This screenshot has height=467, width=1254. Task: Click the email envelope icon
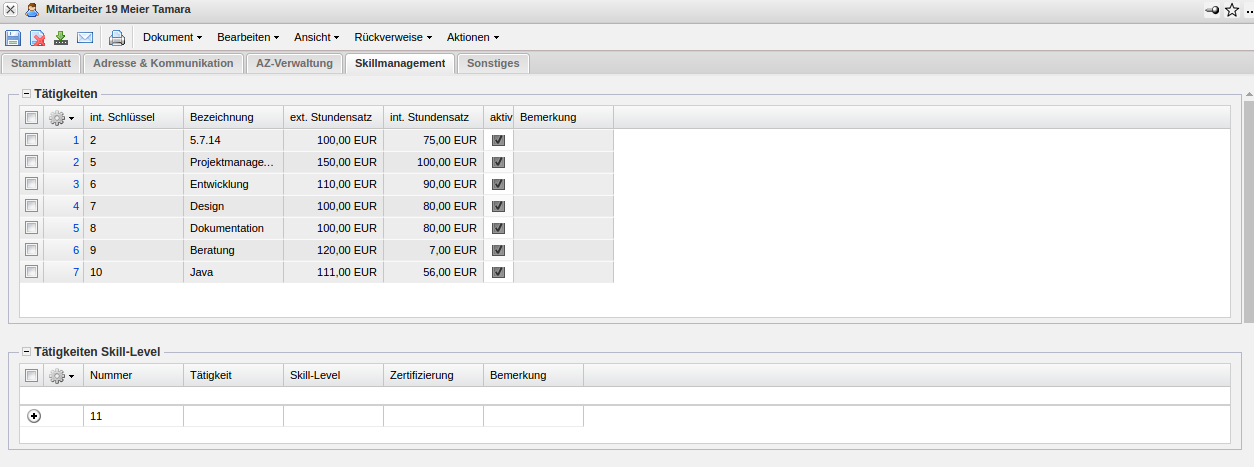[x=85, y=38]
